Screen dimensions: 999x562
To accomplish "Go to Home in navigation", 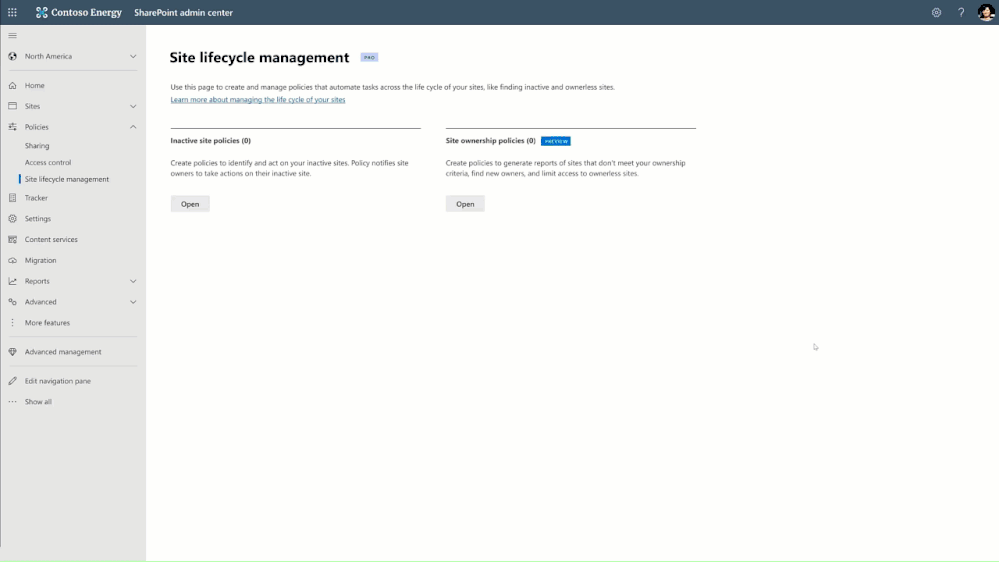I will [34, 85].
